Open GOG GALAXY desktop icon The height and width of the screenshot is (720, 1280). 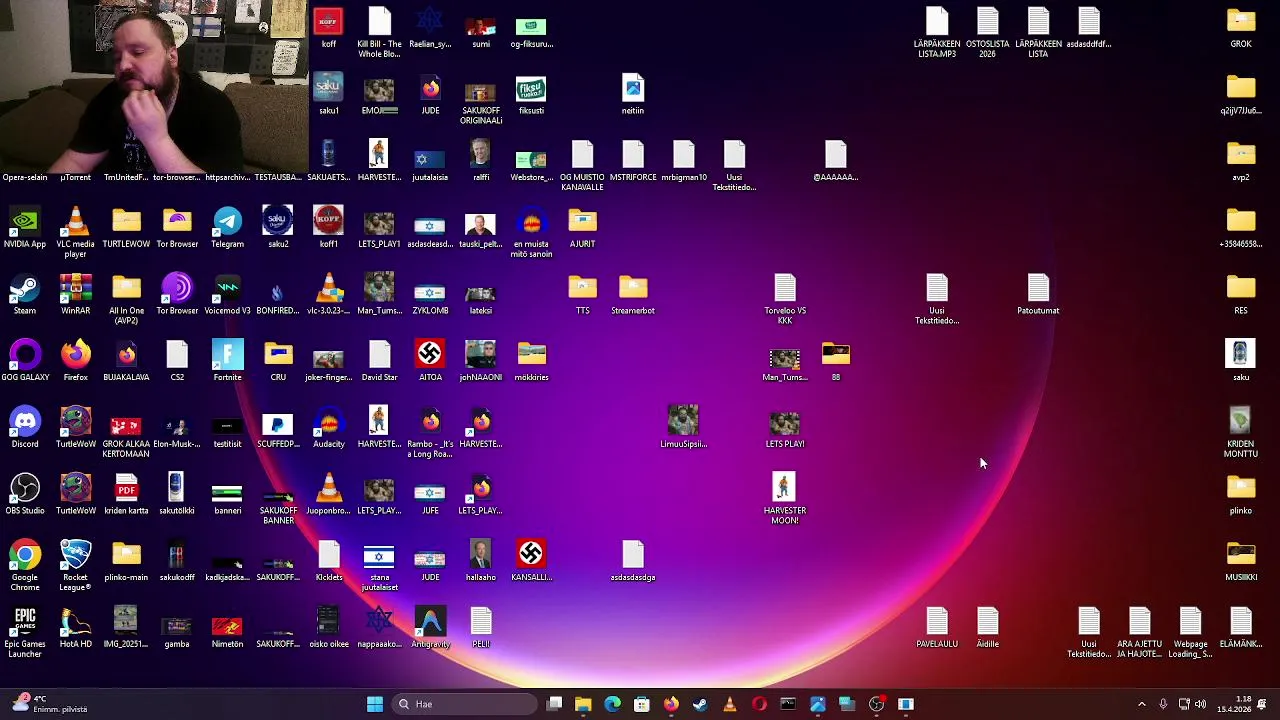(x=25, y=361)
